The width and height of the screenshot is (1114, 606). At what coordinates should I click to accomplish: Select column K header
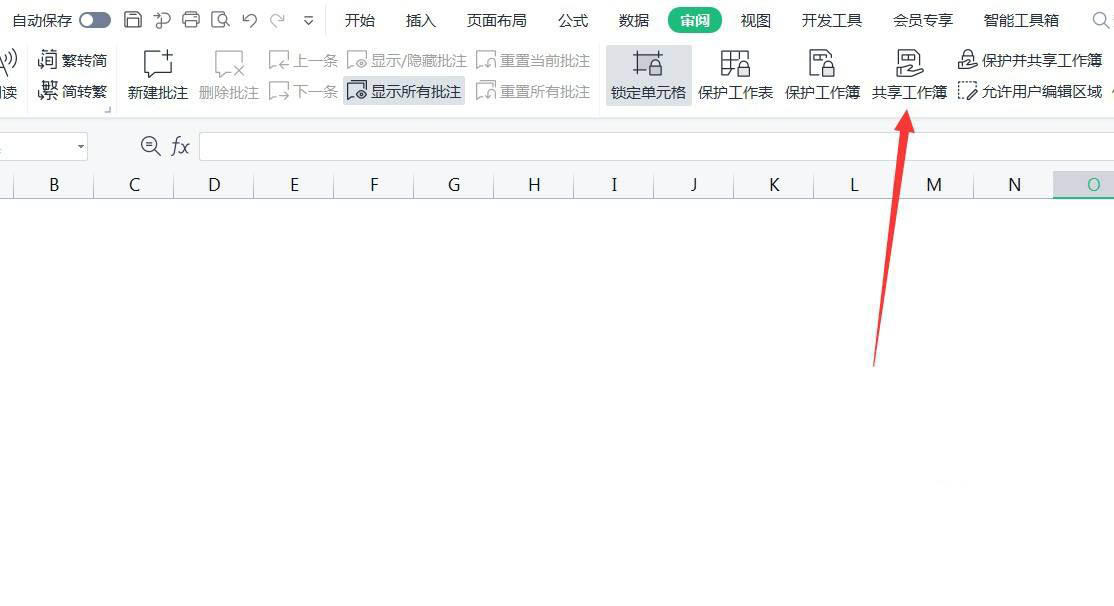tap(774, 185)
